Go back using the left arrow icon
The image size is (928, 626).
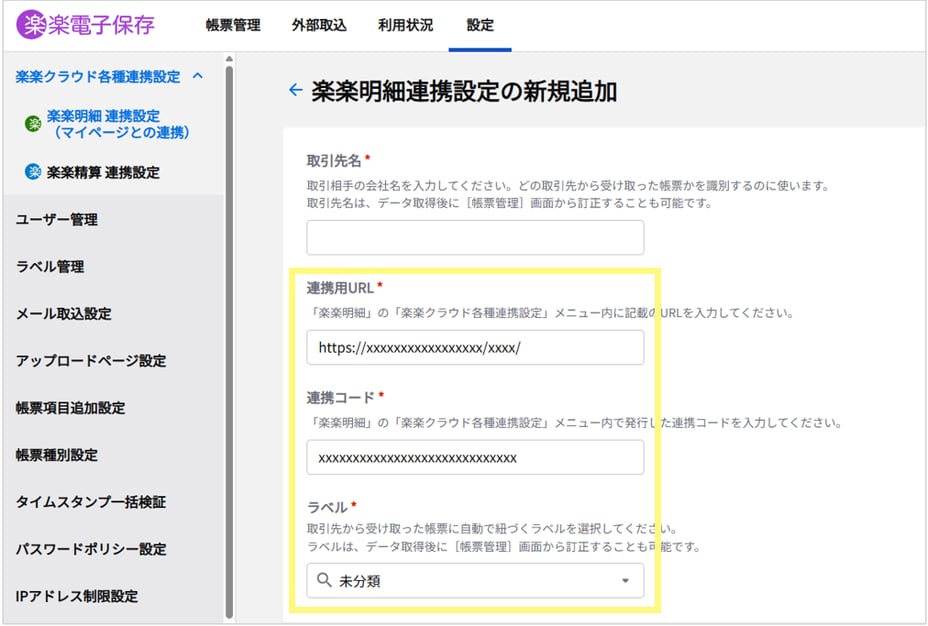click(x=295, y=90)
